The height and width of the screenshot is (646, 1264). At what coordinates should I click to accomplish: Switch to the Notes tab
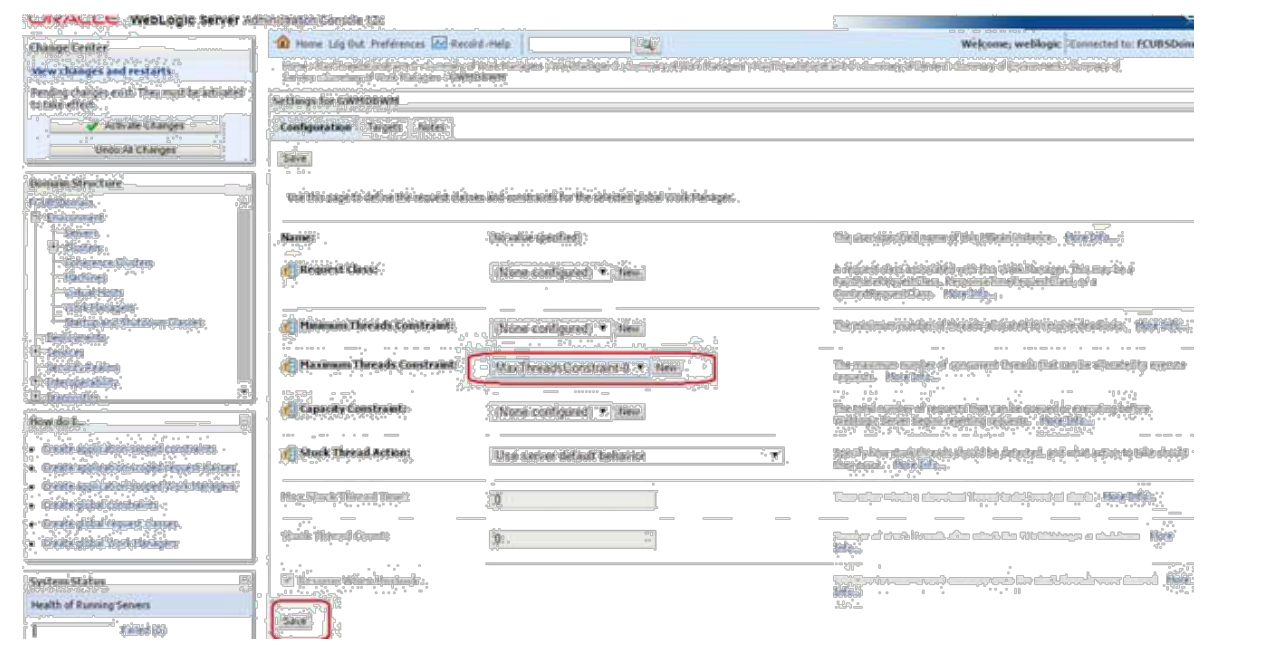(x=433, y=128)
